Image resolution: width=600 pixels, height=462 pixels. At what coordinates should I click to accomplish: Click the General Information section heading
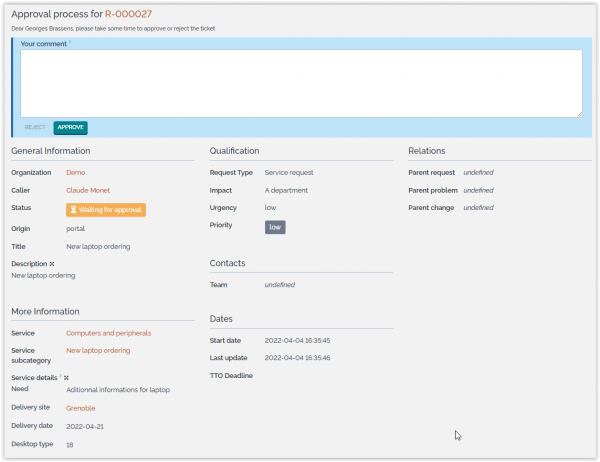pos(50,151)
